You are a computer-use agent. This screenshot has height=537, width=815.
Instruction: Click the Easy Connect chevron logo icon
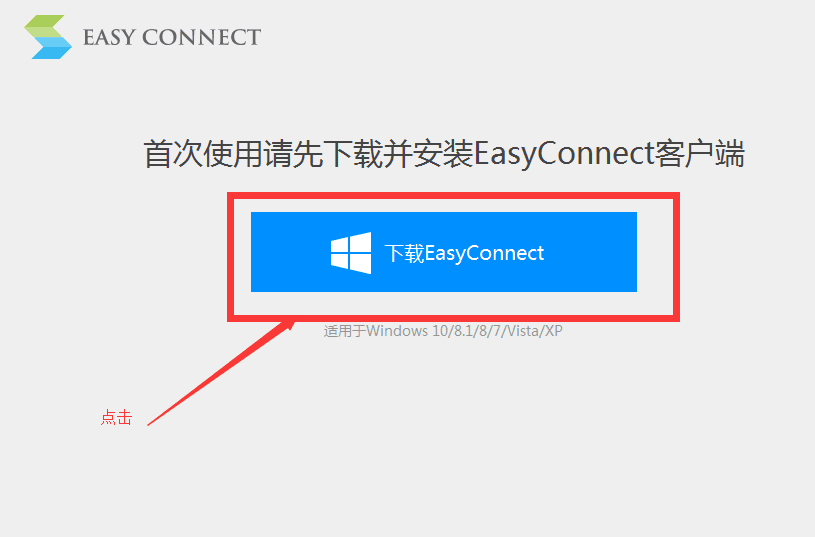[x=48, y=37]
